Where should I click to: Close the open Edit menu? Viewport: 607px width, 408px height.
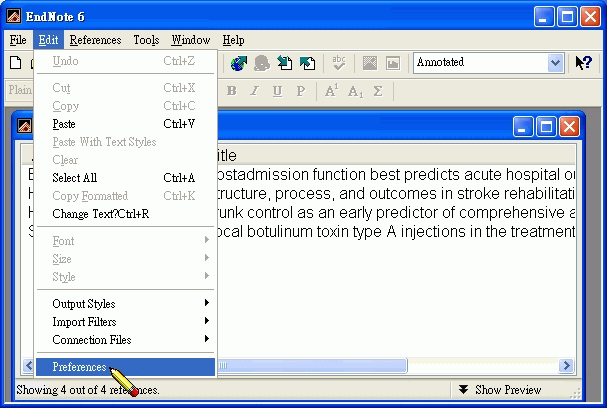pos(48,40)
